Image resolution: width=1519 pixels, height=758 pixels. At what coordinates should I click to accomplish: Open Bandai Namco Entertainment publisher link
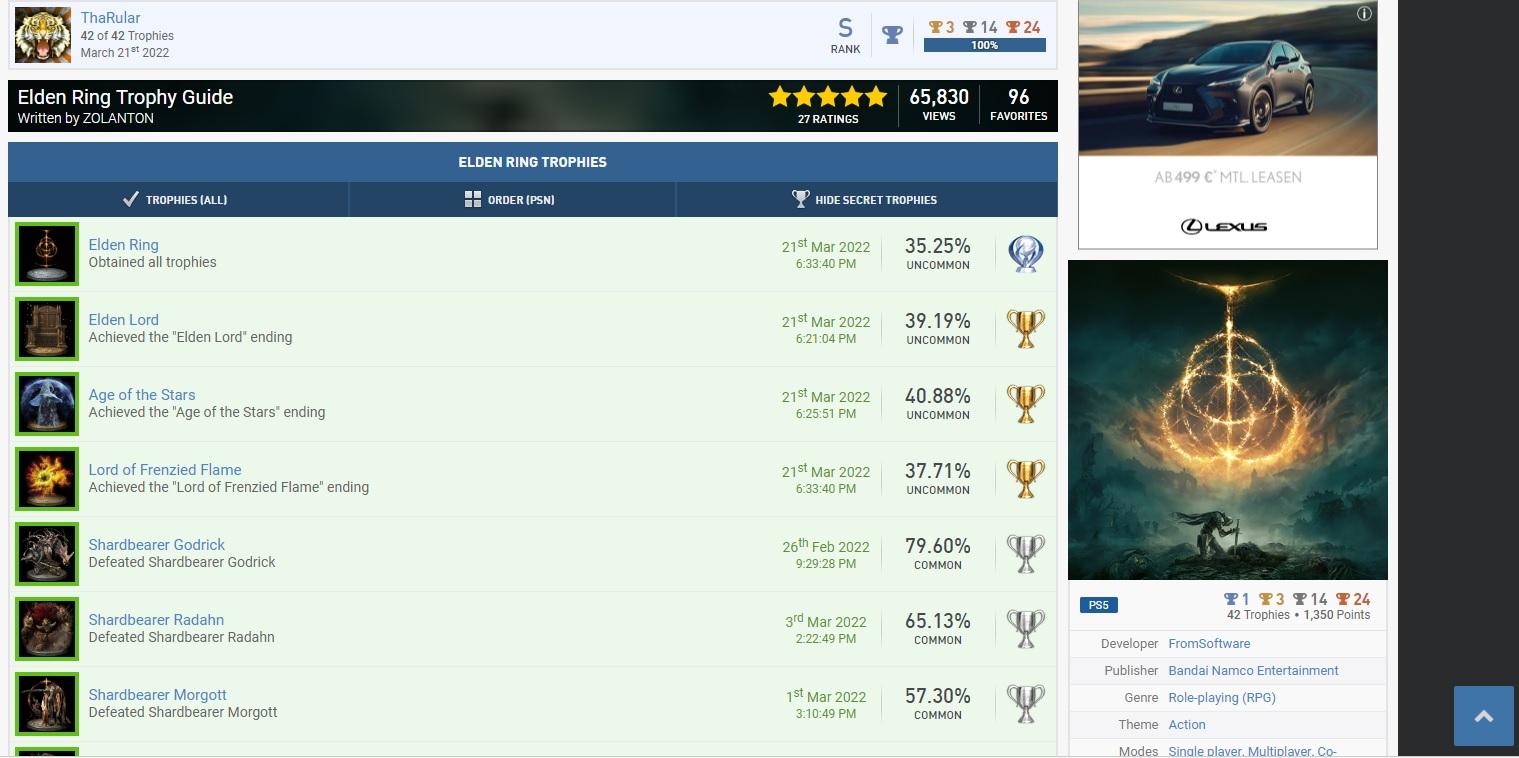[1253, 671]
